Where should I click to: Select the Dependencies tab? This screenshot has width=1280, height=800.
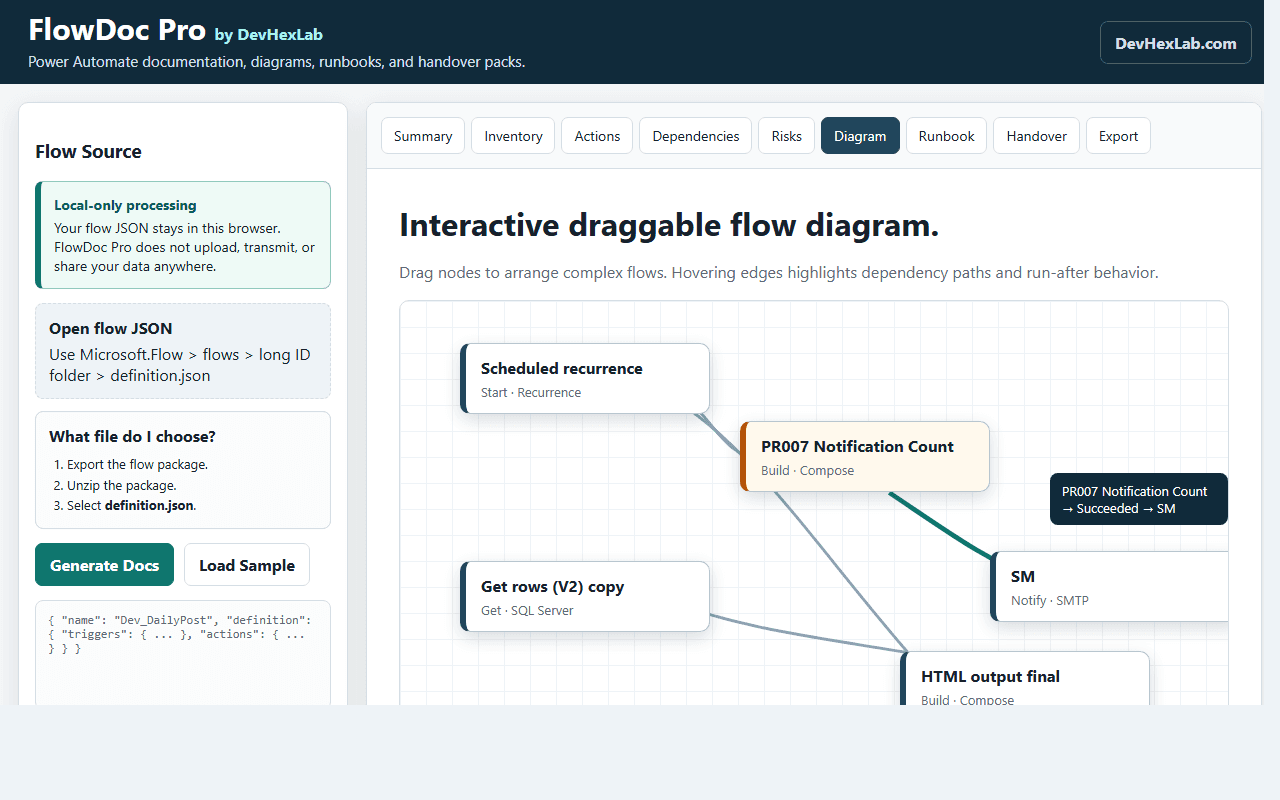[x=696, y=136]
